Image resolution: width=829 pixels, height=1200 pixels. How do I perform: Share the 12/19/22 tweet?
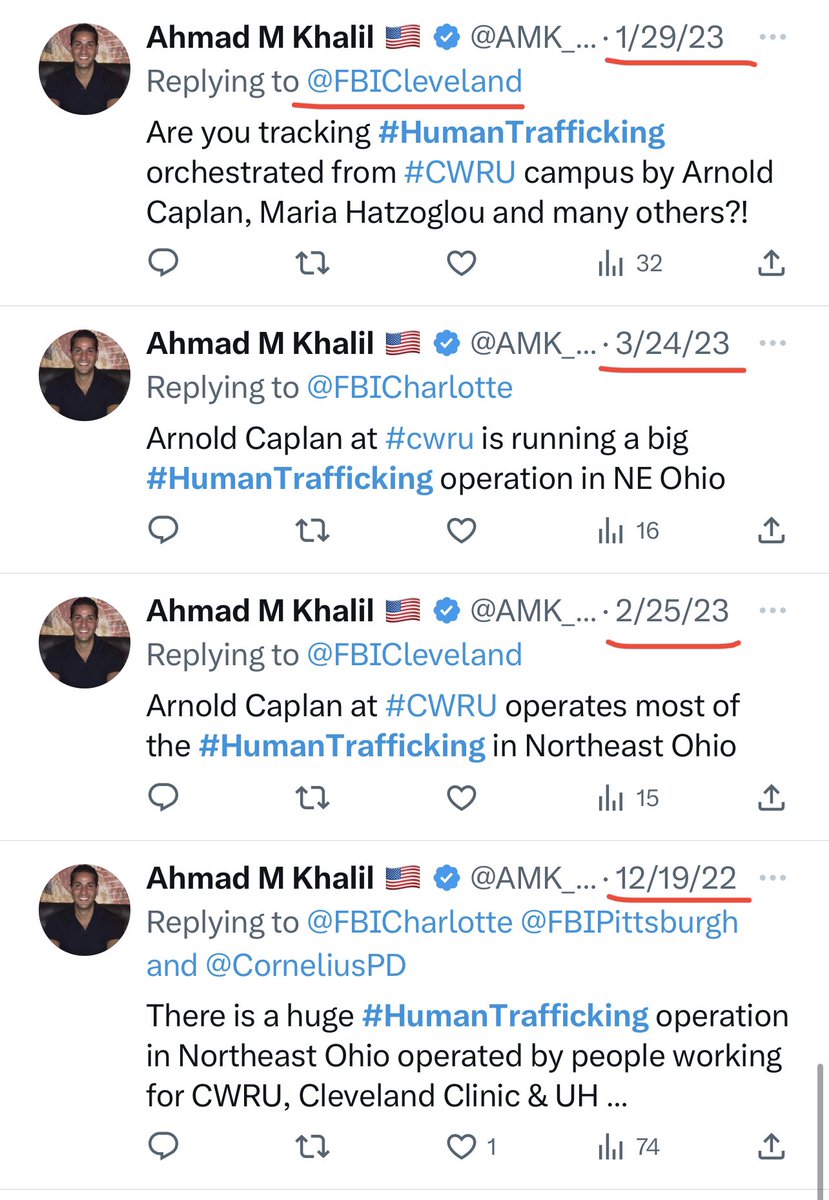pyautogui.click(x=771, y=1146)
